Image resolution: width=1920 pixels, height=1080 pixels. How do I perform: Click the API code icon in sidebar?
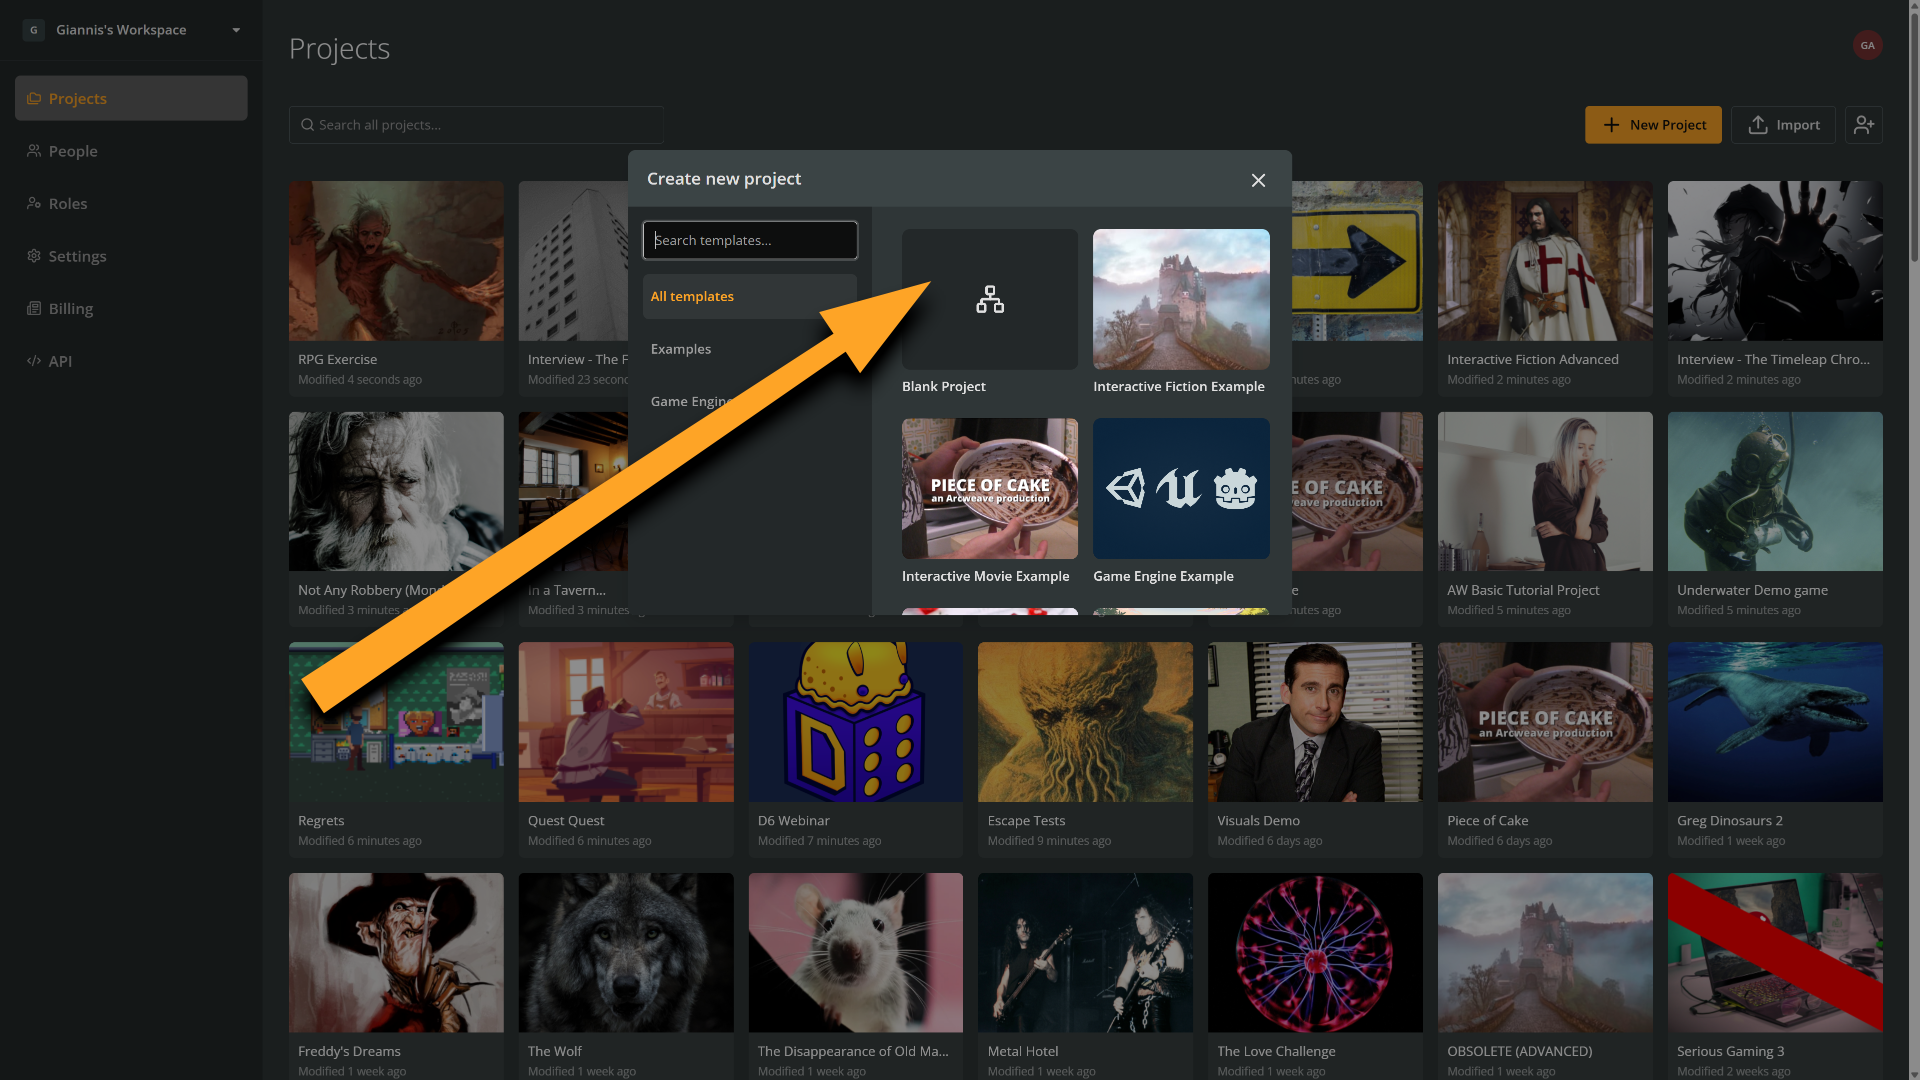coord(34,361)
